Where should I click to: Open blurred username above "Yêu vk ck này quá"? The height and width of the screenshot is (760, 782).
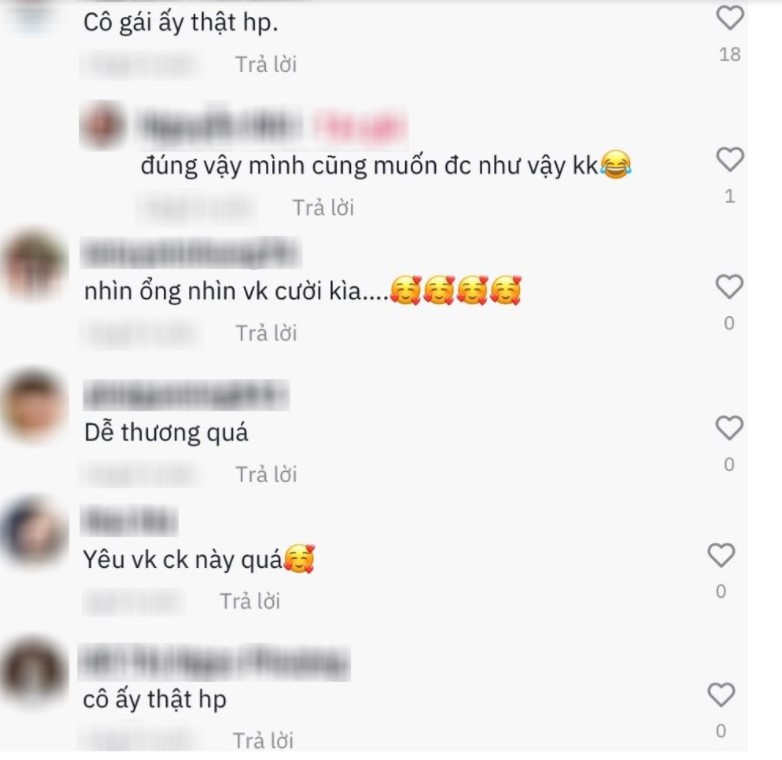pyautogui.click(x=129, y=521)
